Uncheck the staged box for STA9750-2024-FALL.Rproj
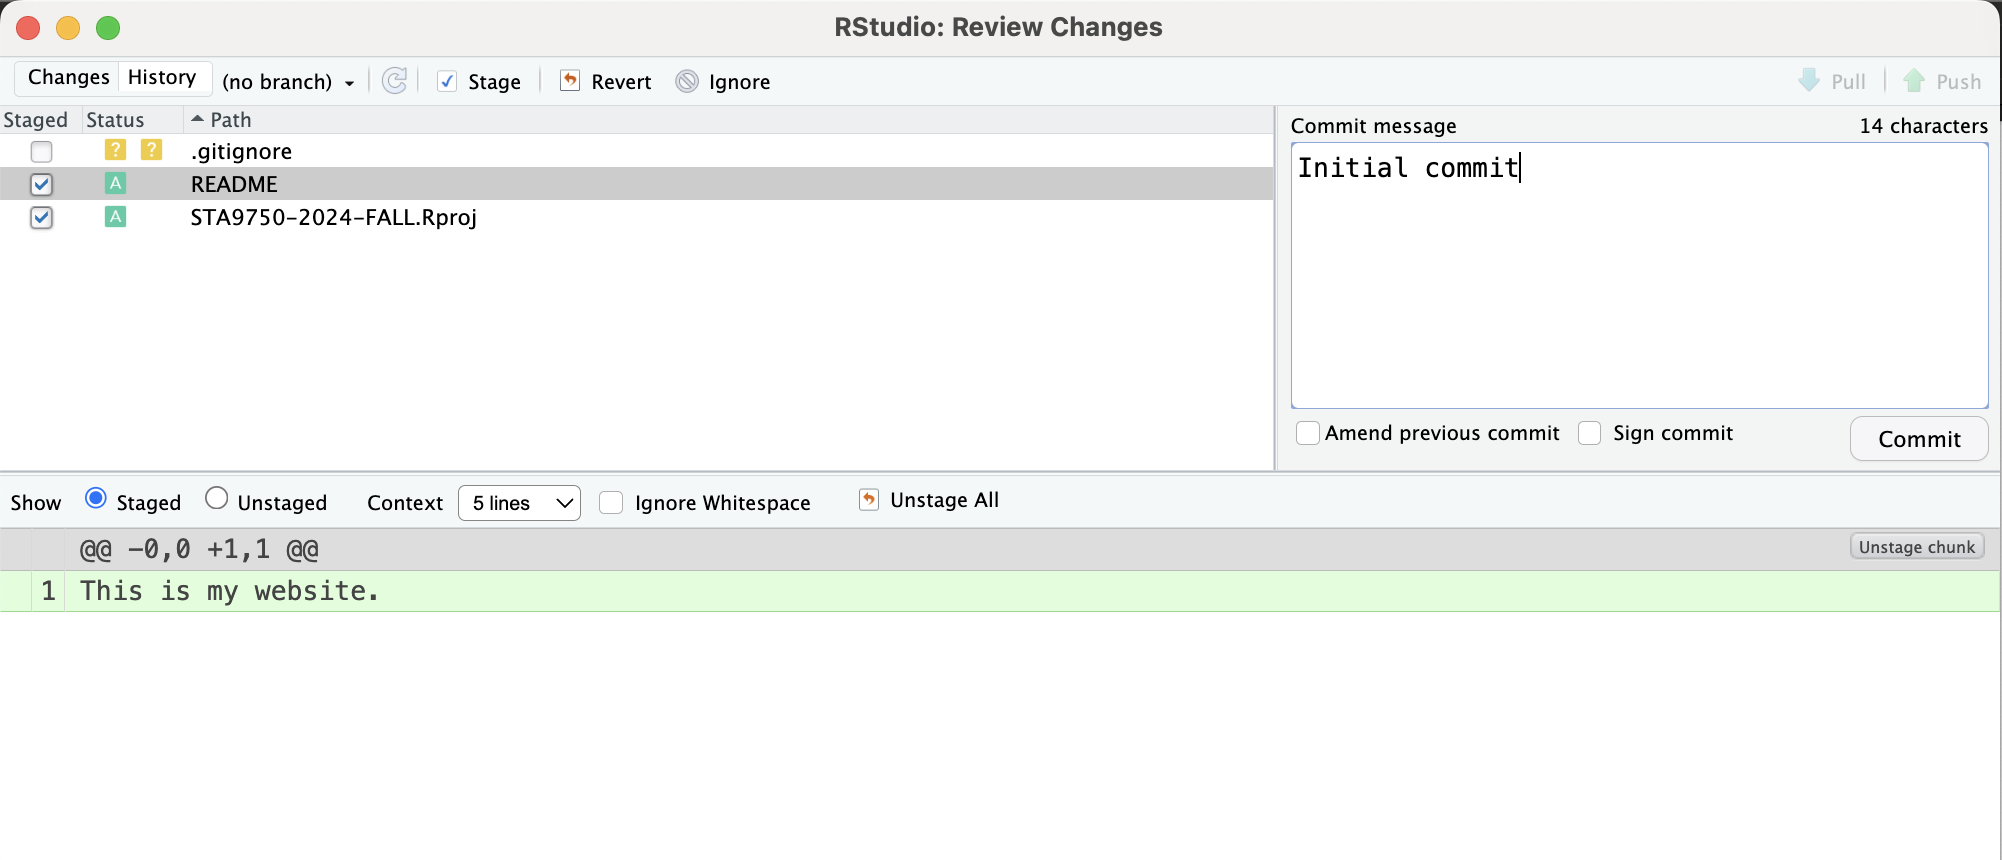The image size is (2002, 860). coord(41,217)
